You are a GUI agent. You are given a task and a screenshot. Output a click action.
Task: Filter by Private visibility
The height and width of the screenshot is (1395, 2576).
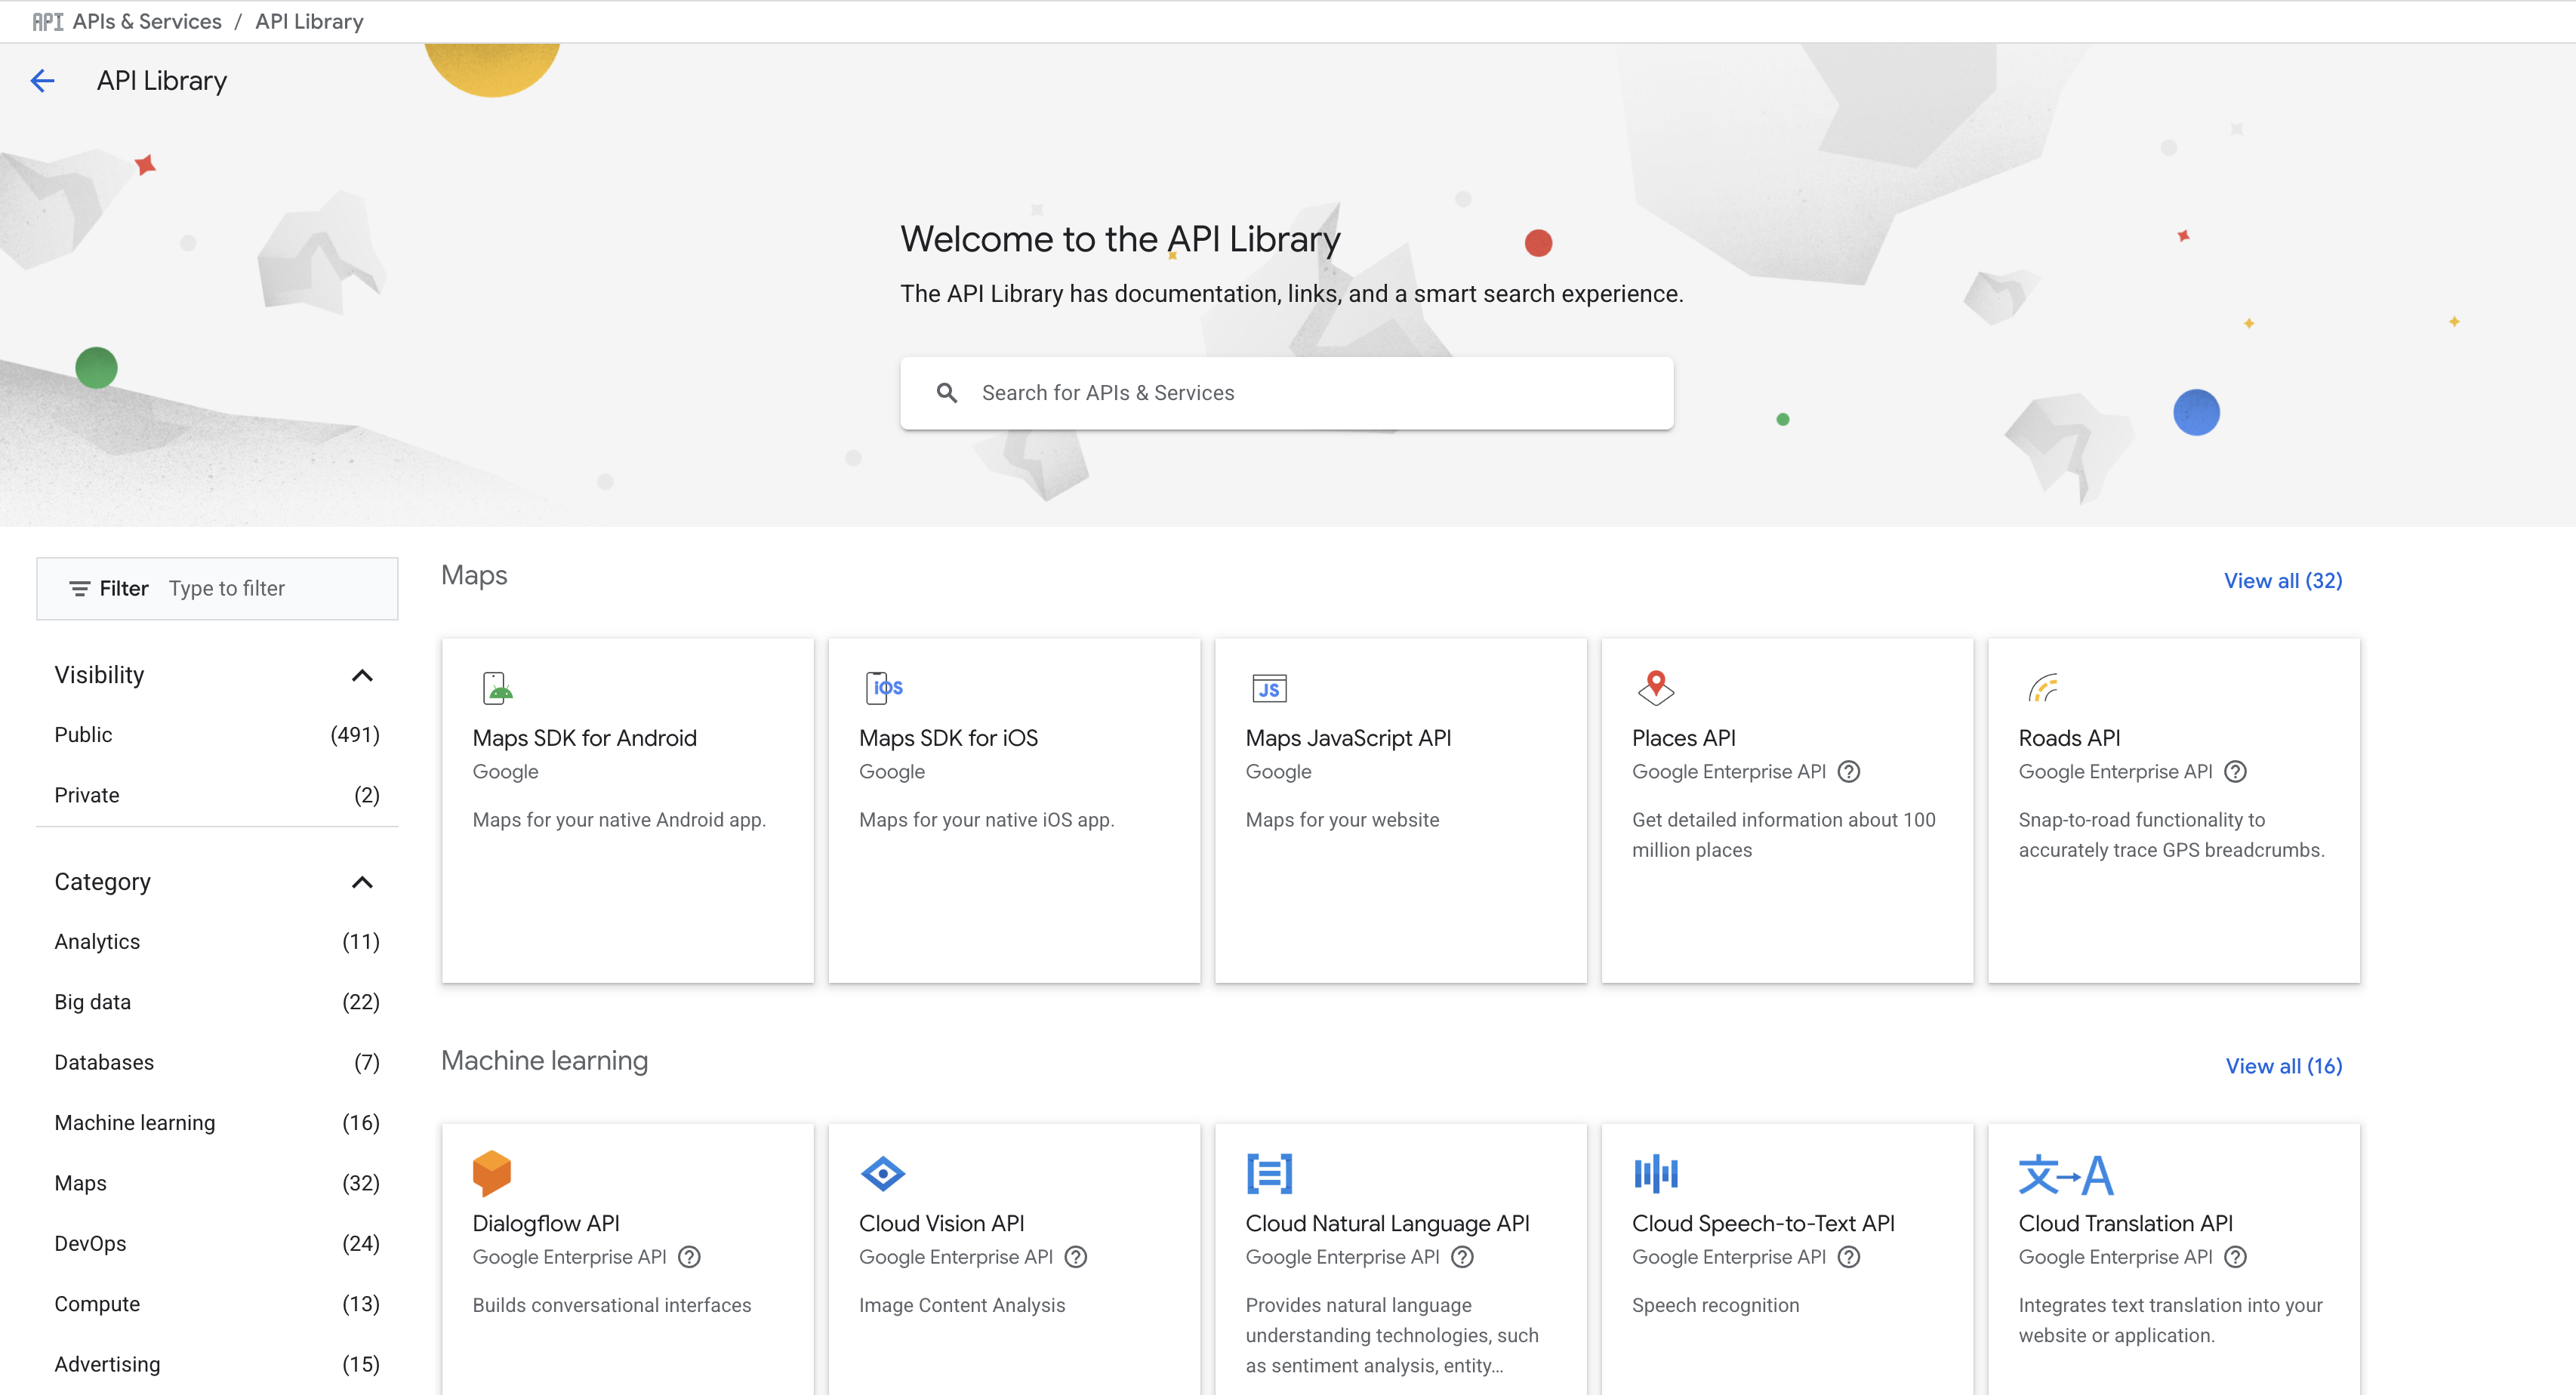tap(217, 795)
